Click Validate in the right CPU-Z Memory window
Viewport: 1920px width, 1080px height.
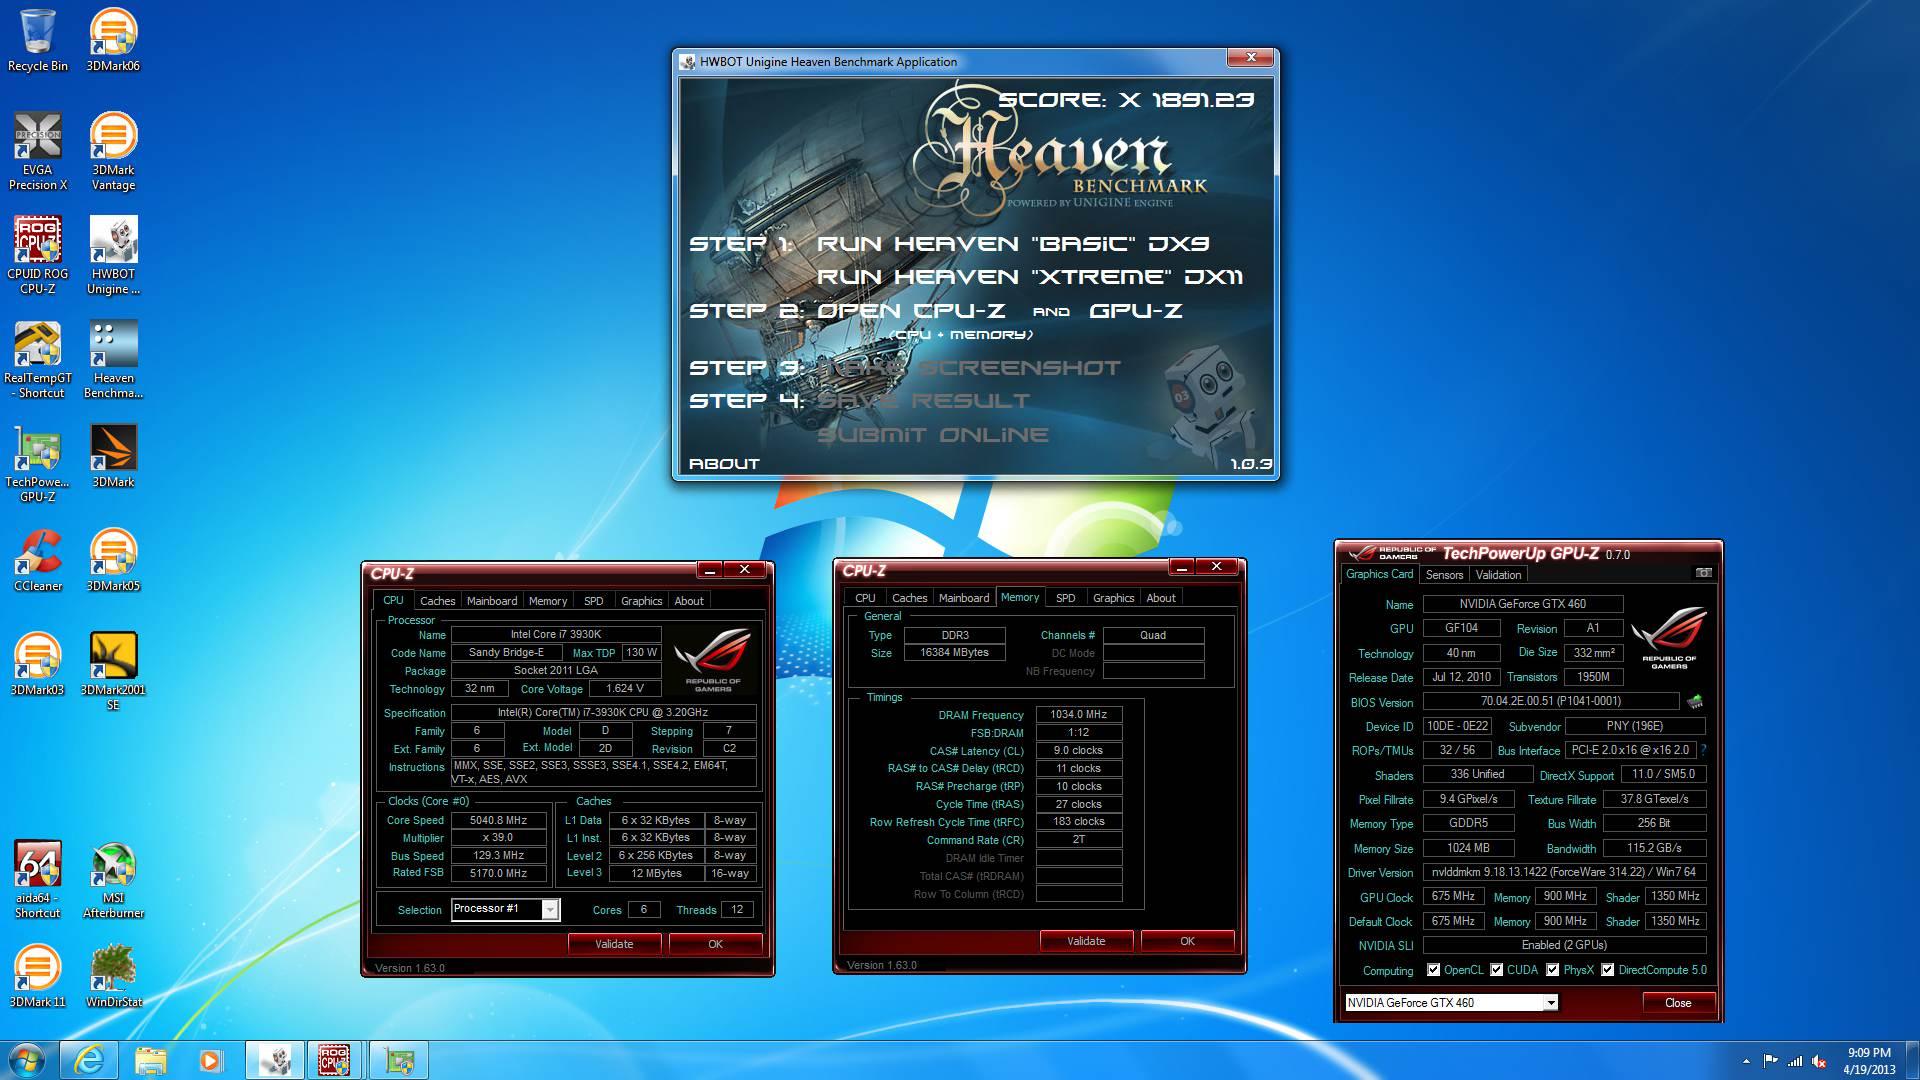coord(1086,941)
